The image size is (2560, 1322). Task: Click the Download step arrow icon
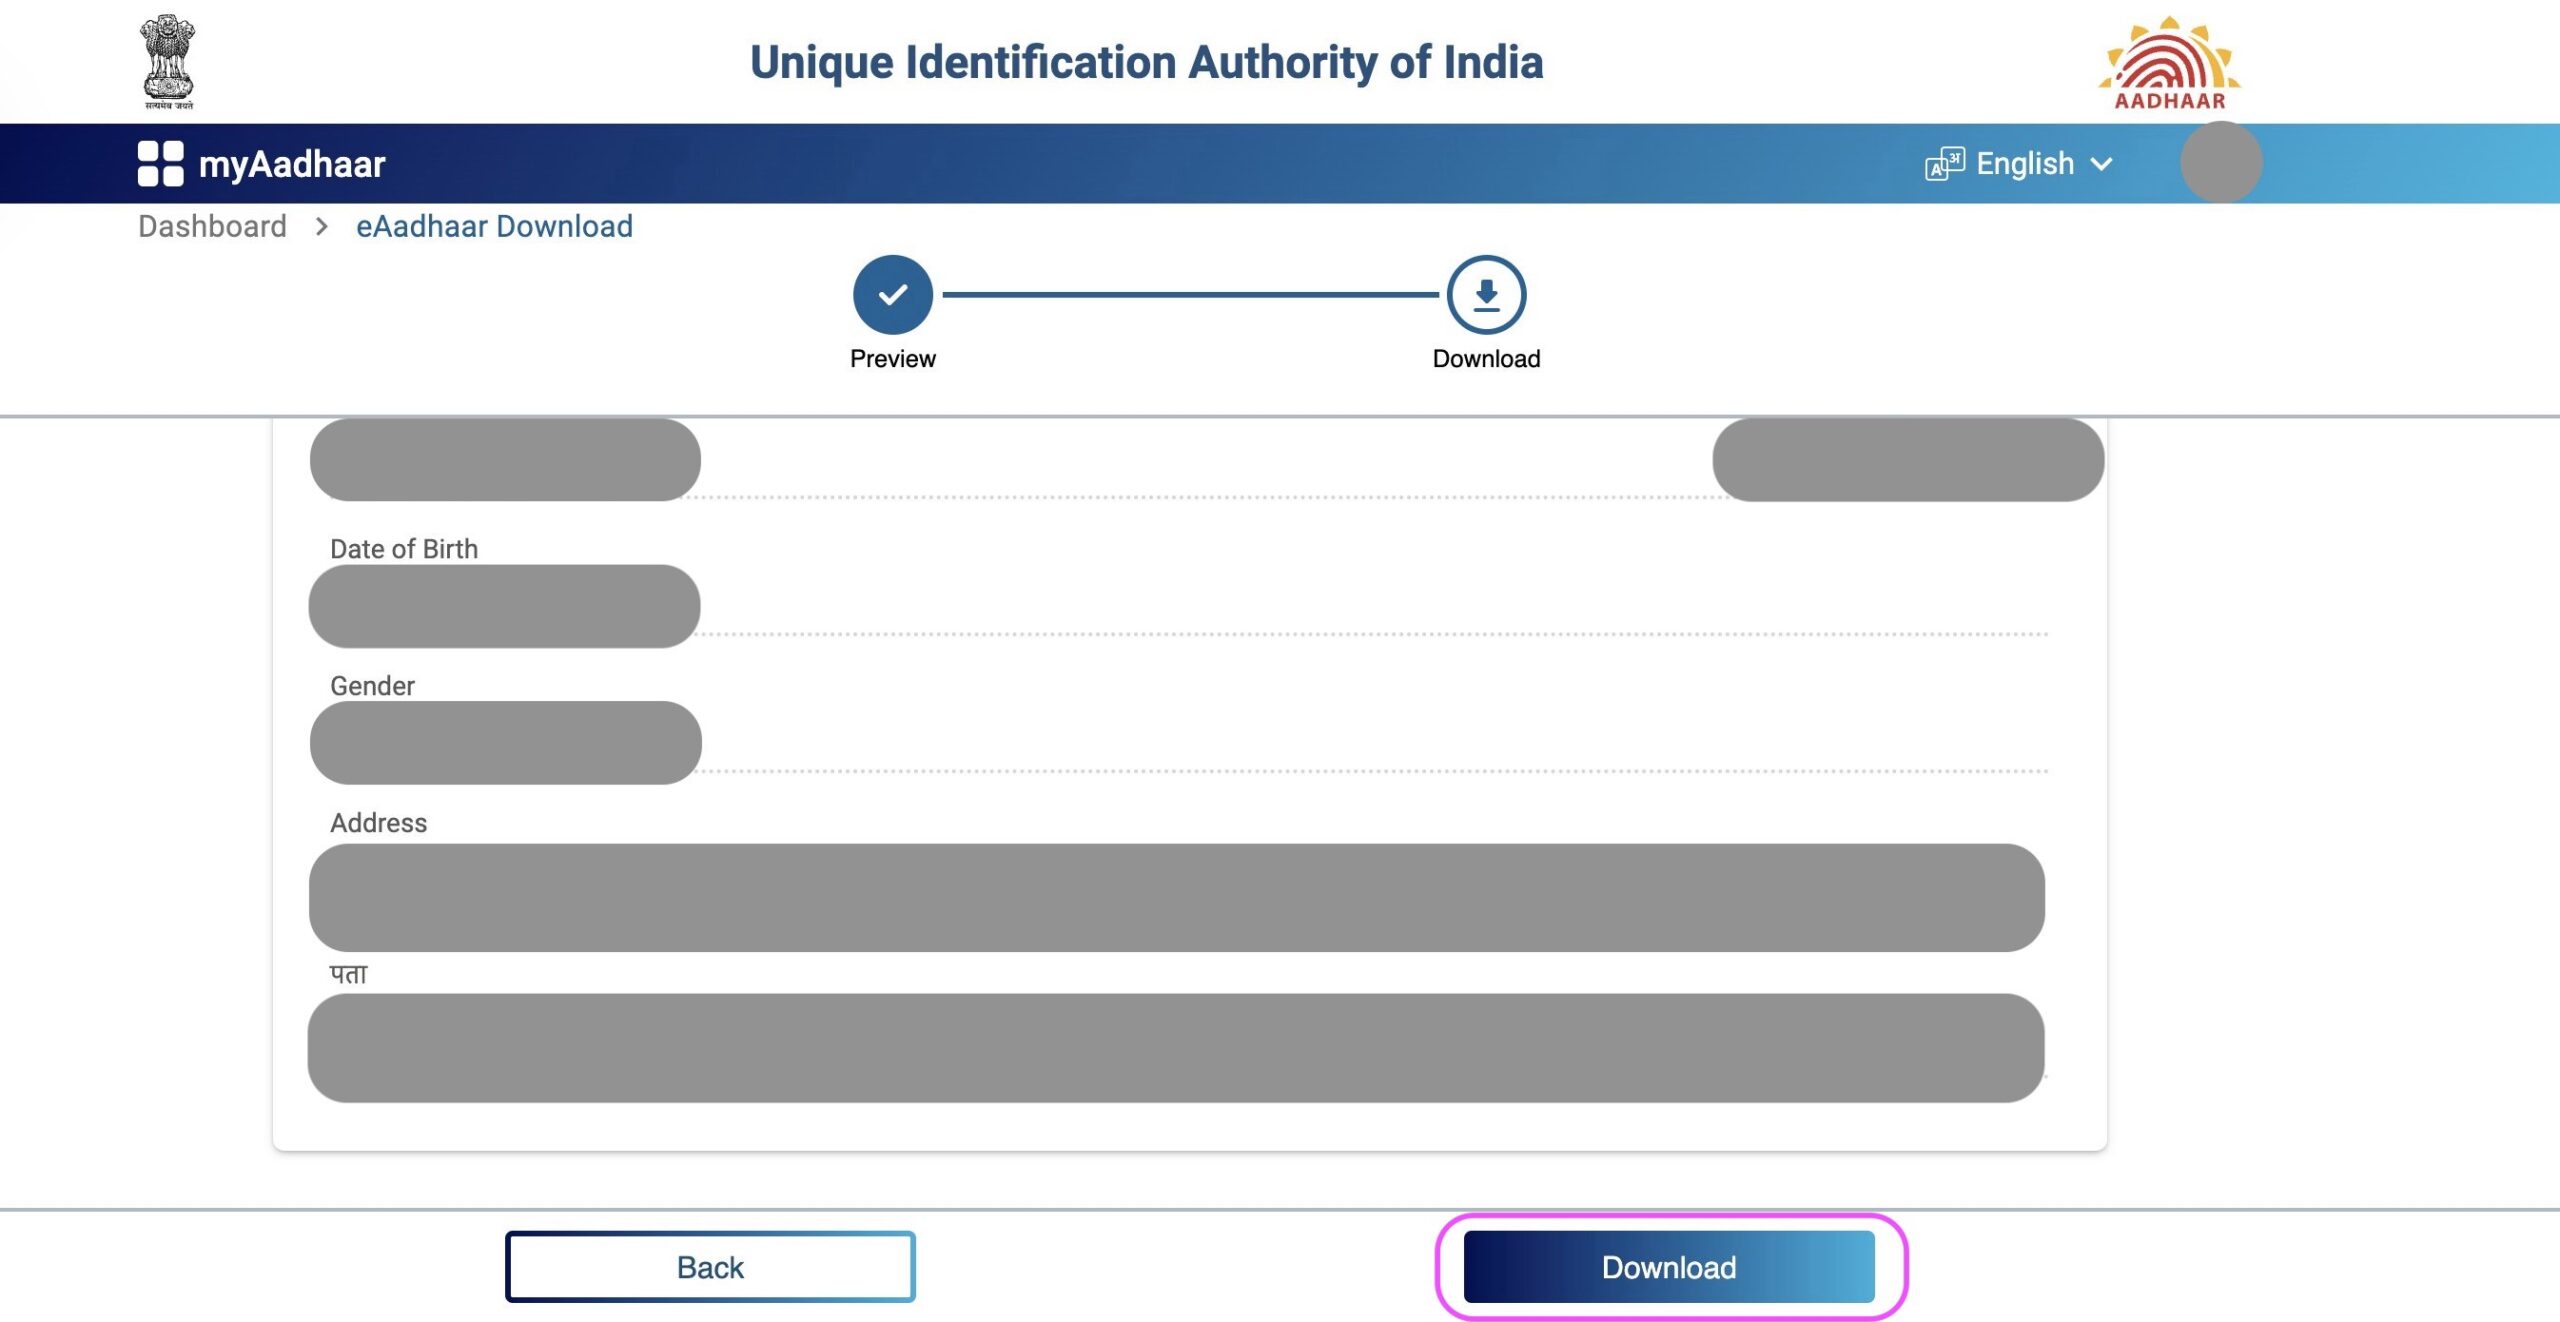pyautogui.click(x=1486, y=294)
